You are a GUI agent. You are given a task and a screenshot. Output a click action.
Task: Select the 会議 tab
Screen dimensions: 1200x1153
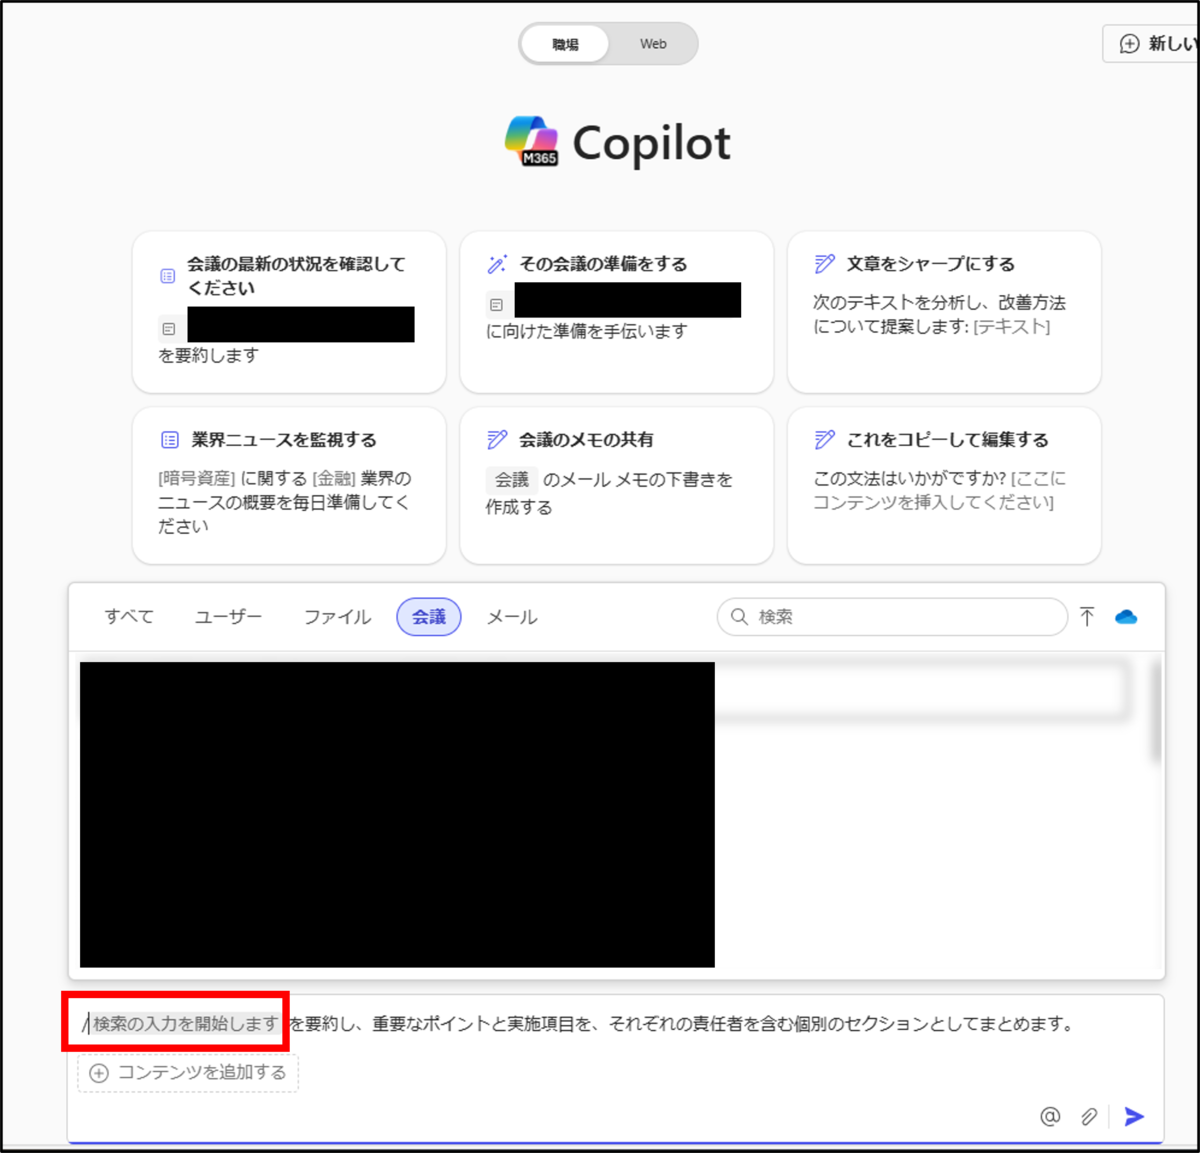pos(429,617)
